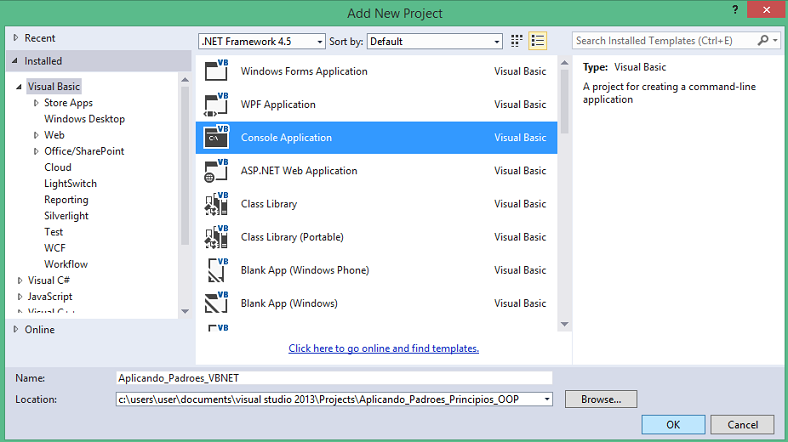
Task: Click the Windows Forms Application template name
Action: (x=304, y=71)
